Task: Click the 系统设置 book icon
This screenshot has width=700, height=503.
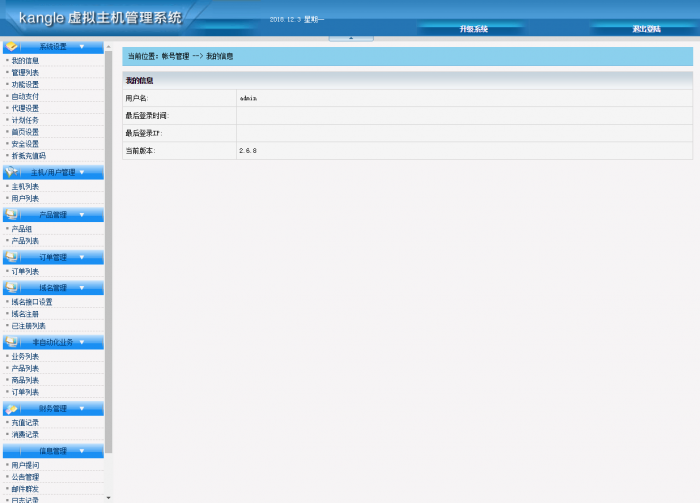Action: point(11,46)
